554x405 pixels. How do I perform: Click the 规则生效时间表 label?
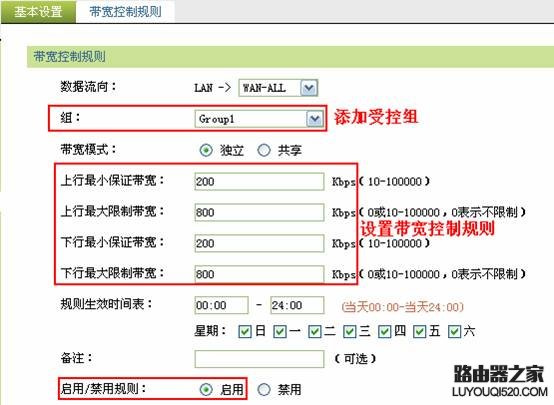coord(106,304)
